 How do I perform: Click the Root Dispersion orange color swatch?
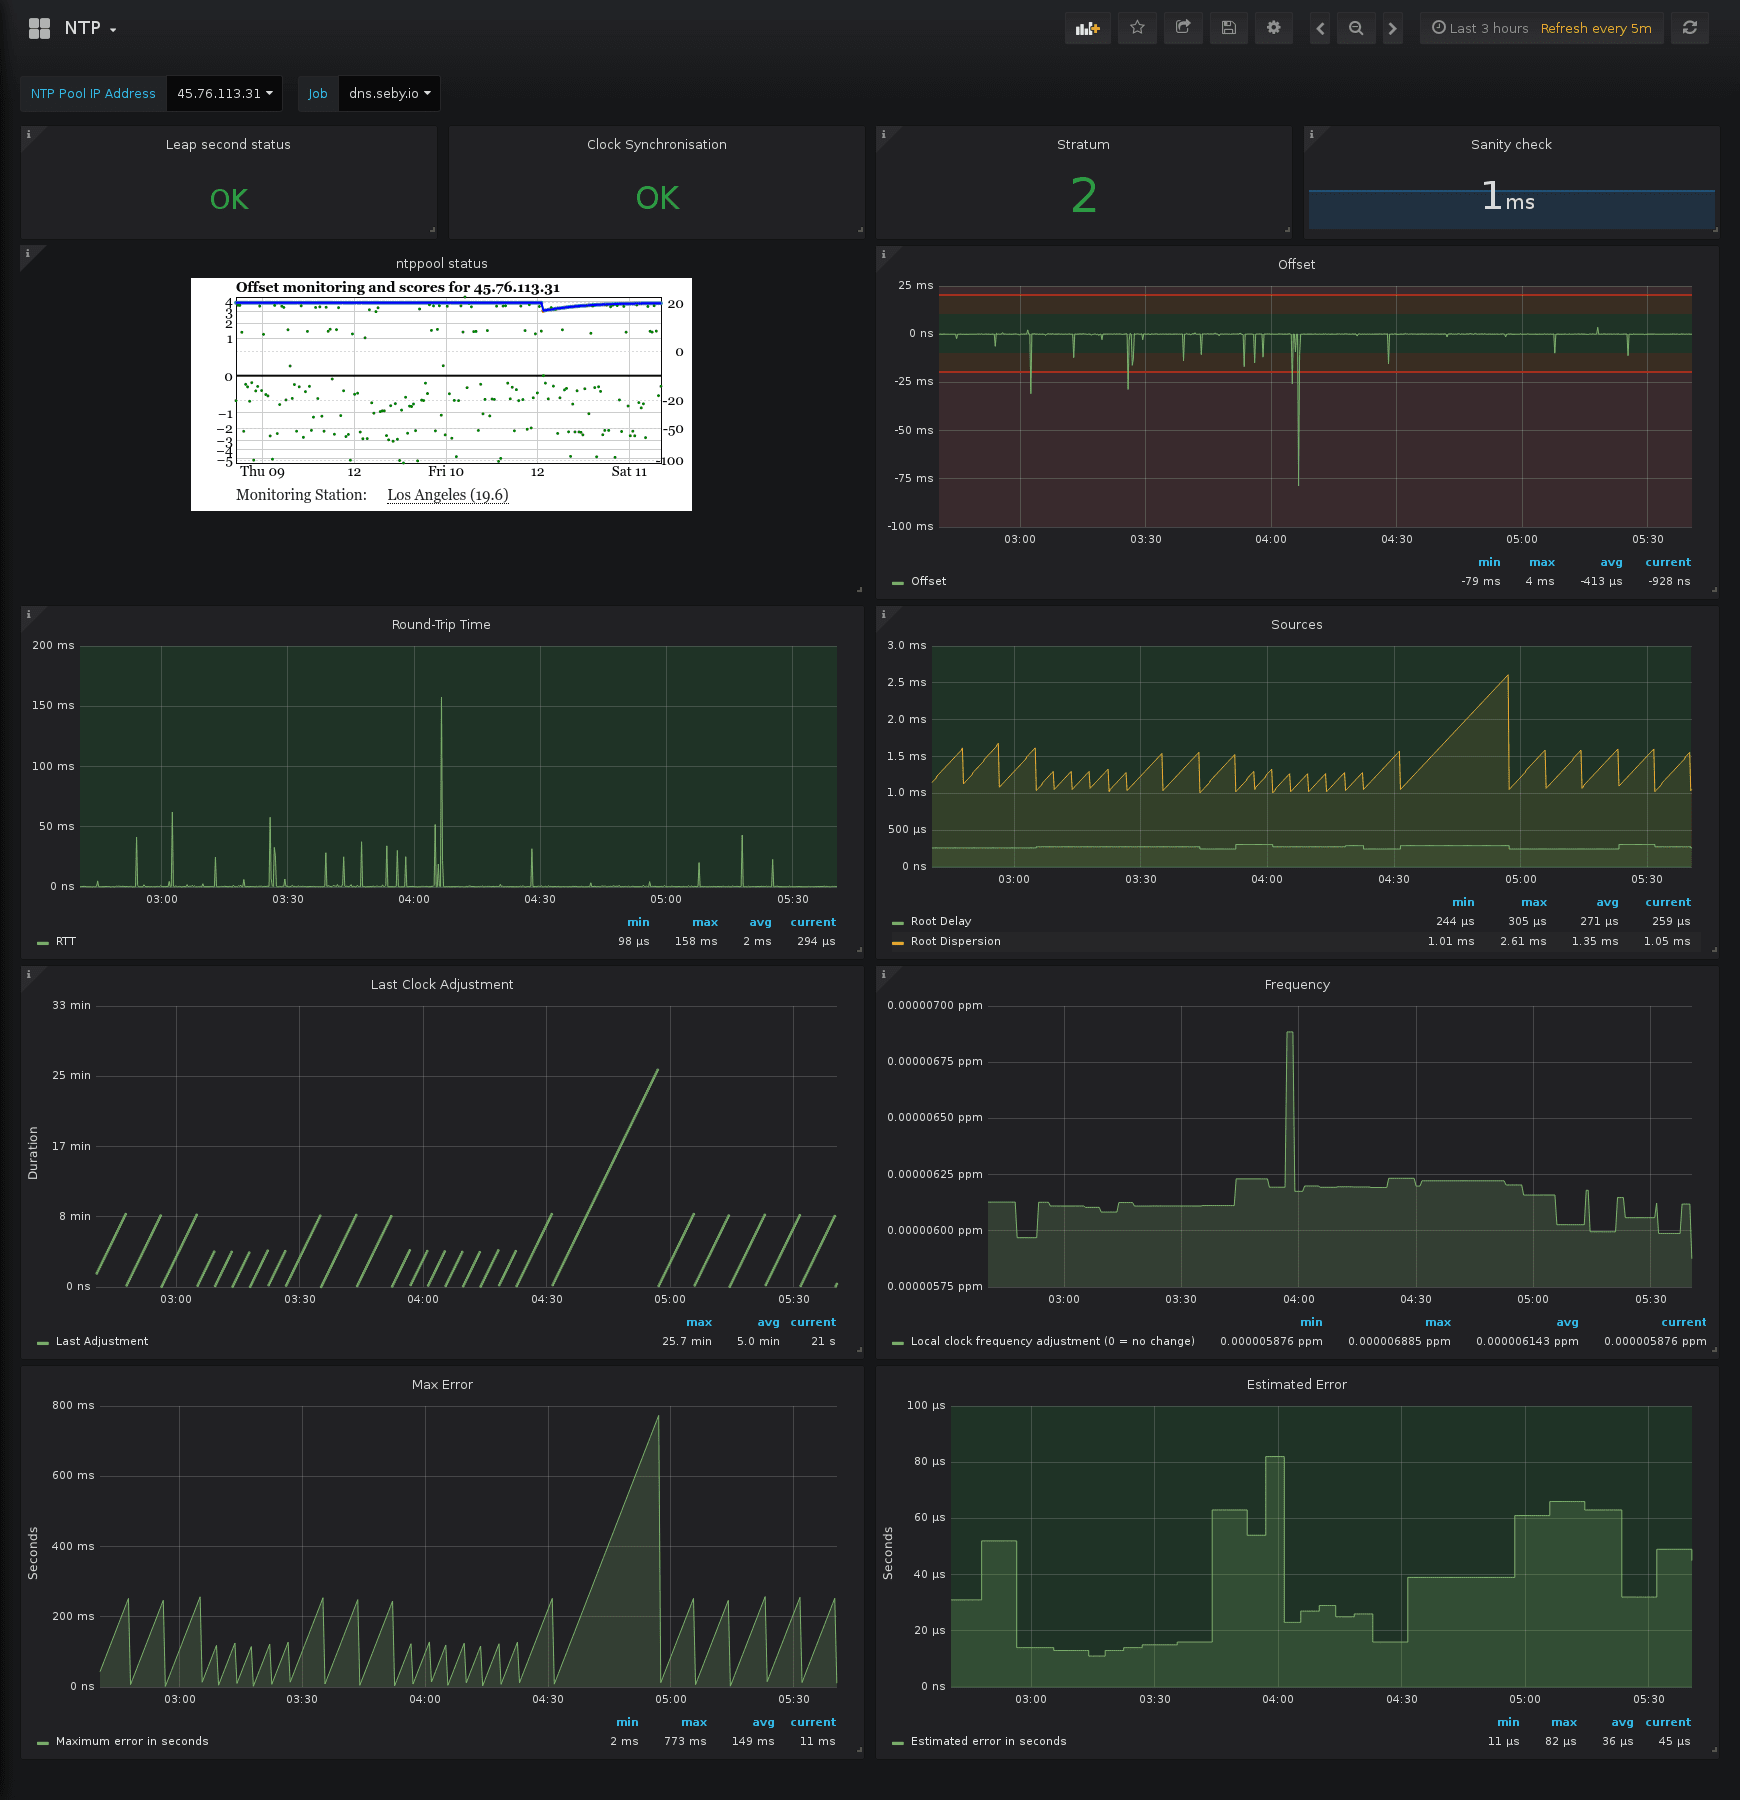coord(897,942)
